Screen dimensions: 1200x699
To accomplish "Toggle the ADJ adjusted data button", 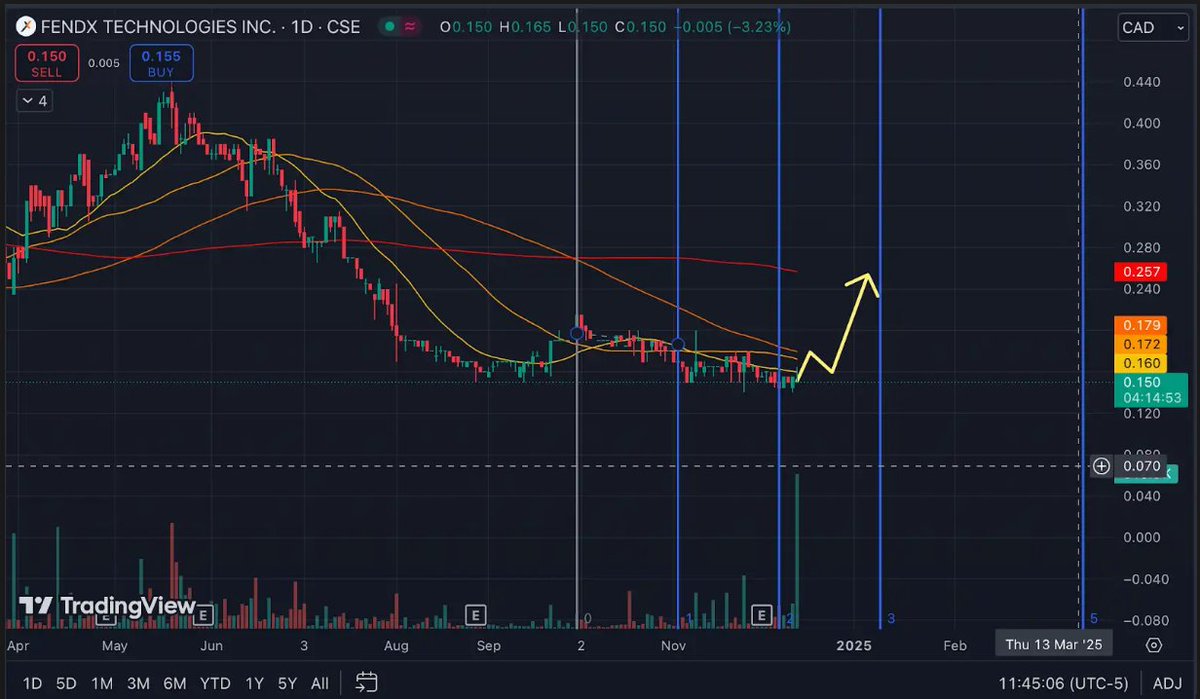I will pyautogui.click(x=1167, y=684).
